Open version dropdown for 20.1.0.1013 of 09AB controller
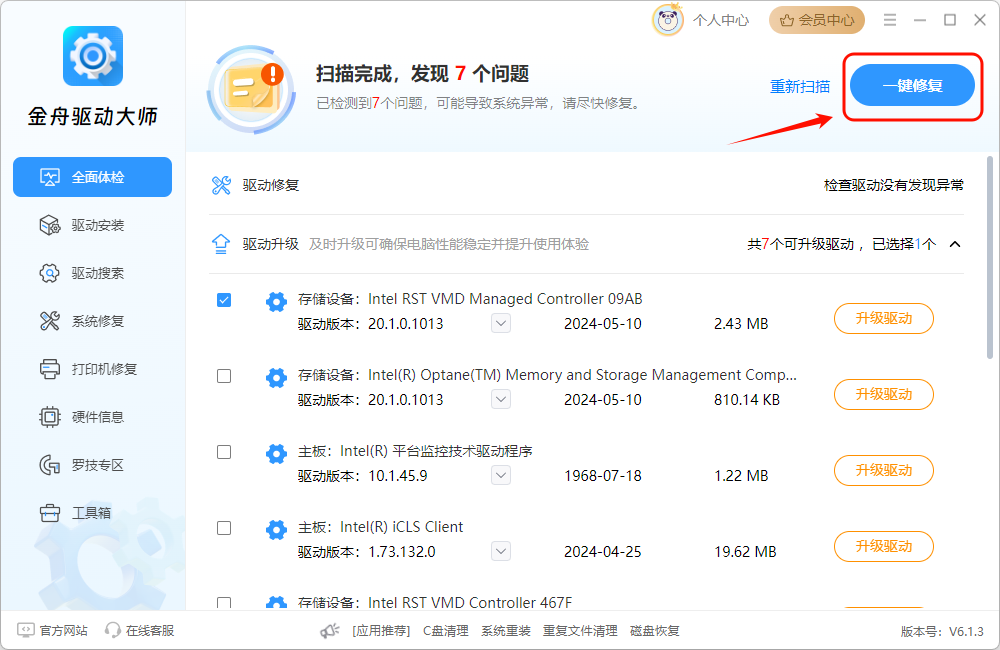The height and width of the screenshot is (650, 1000). pos(501,323)
